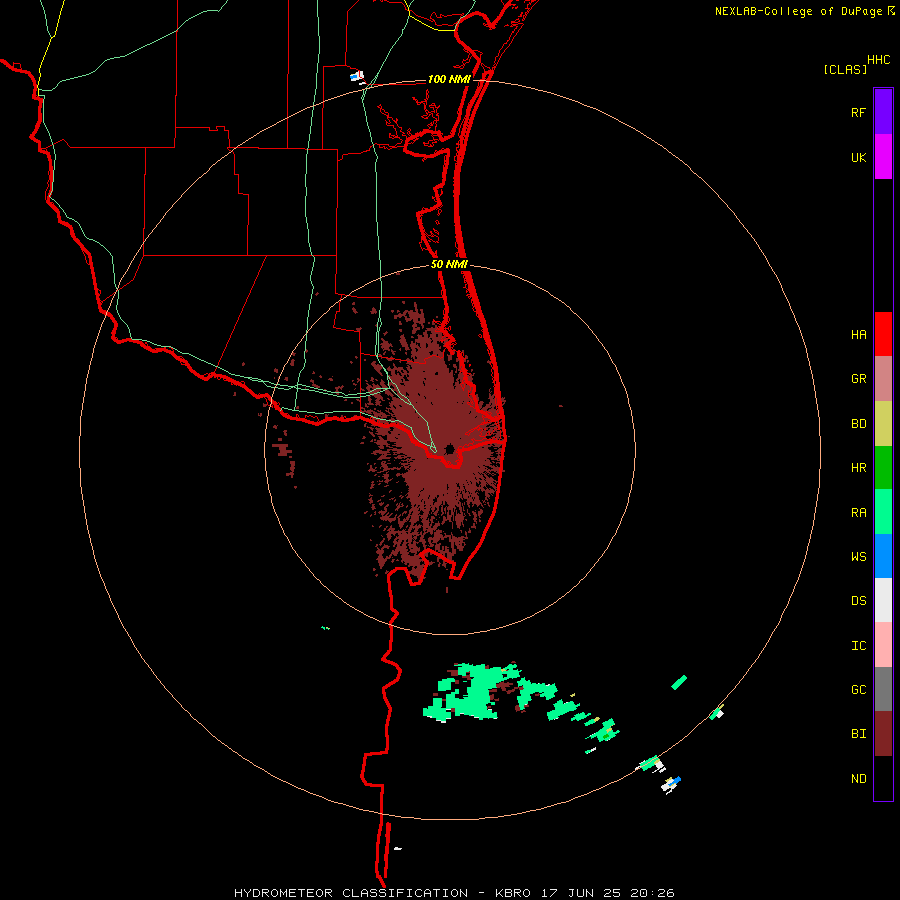Pick the RA light green legend swatch
Image resolution: width=900 pixels, height=900 pixels.
pyautogui.click(x=883, y=512)
